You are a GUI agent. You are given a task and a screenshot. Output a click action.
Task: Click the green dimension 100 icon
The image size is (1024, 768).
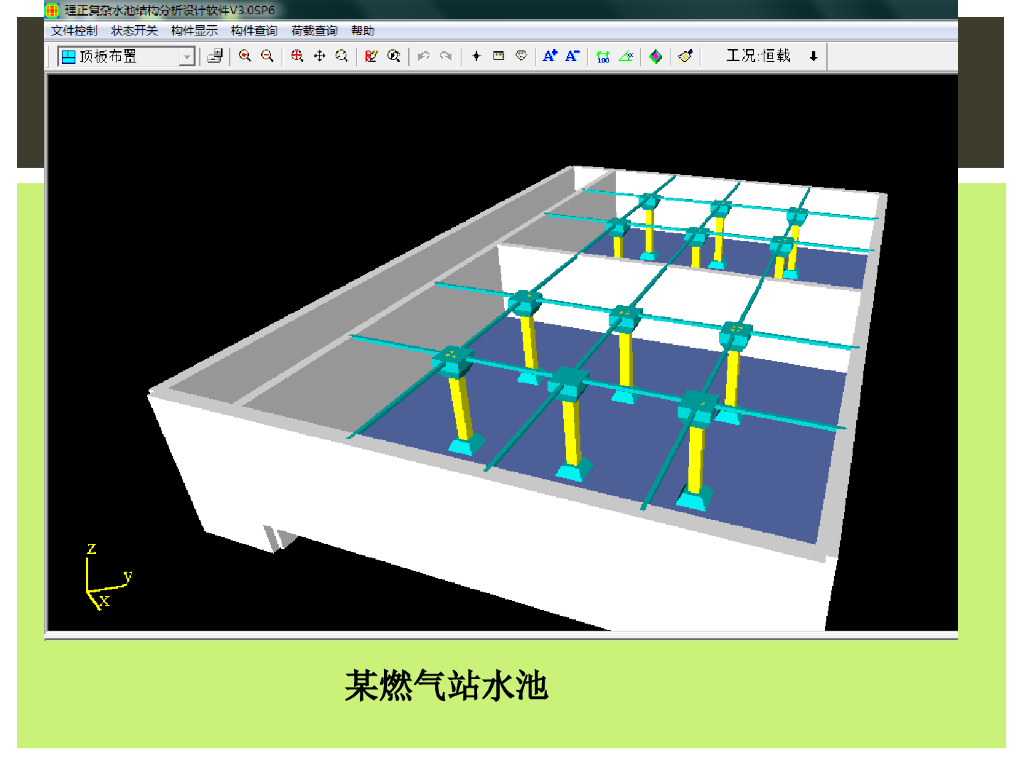(603, 57)
